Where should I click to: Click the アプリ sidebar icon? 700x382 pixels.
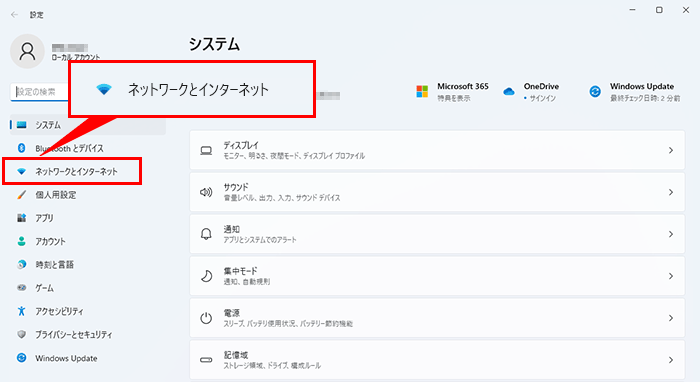point(21,218)
